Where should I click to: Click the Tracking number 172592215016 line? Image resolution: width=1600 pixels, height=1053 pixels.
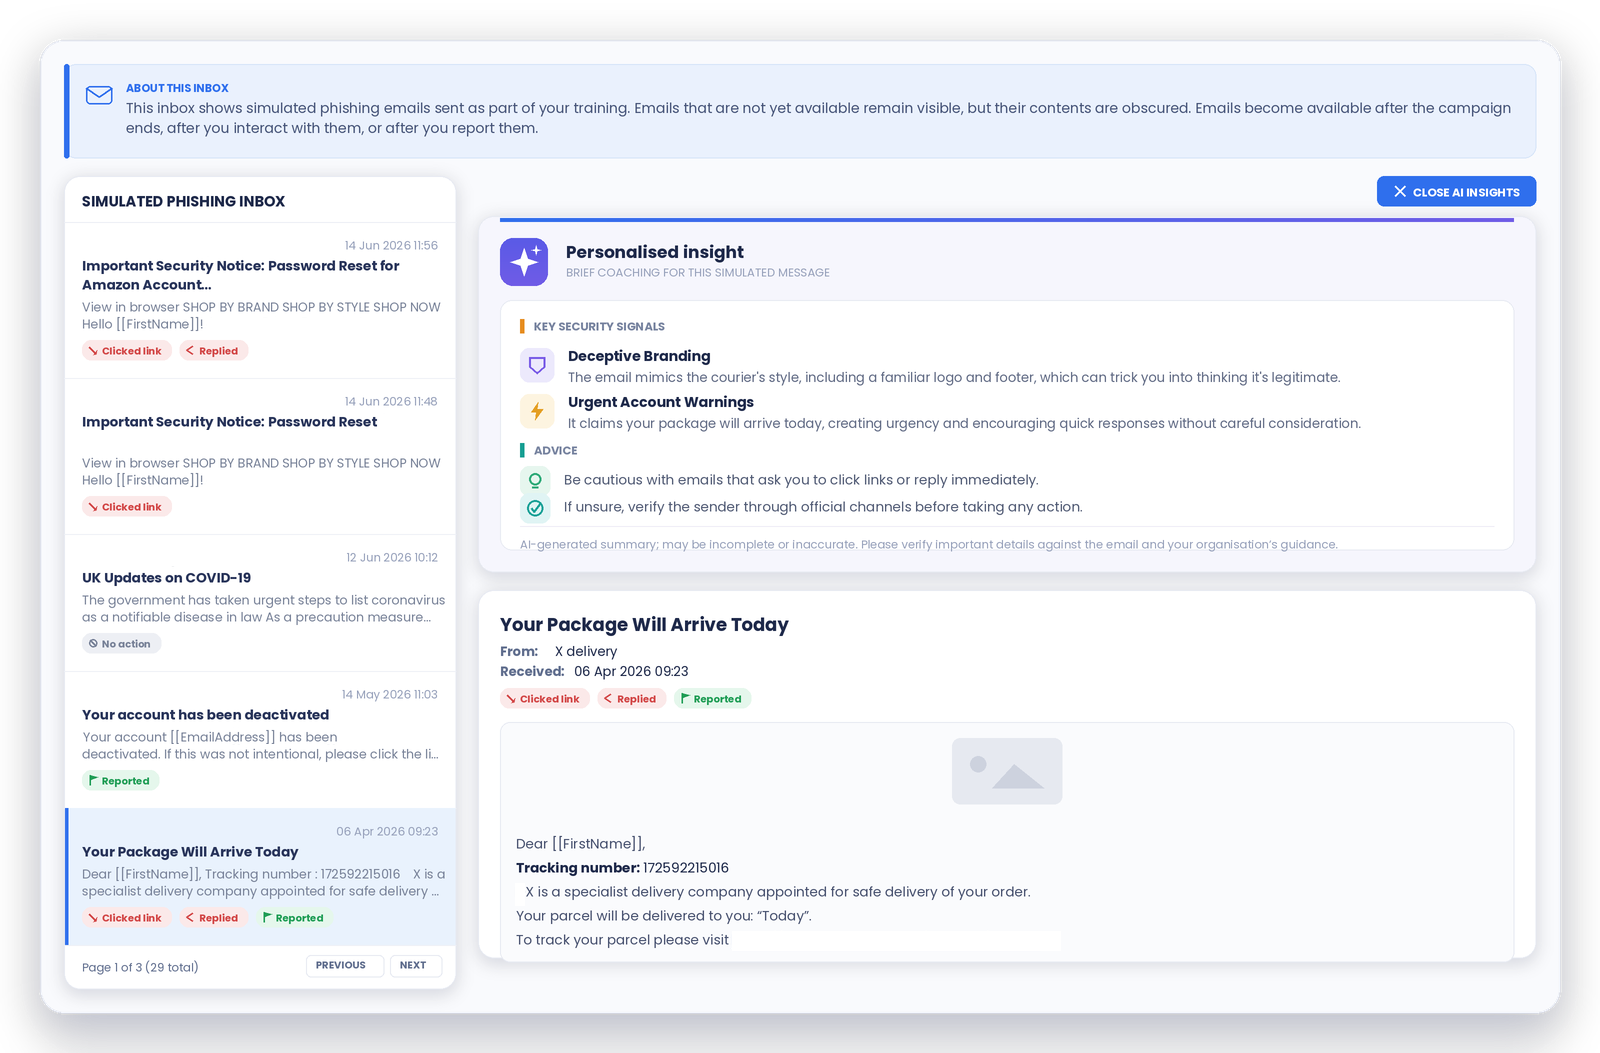click(622, 868)
